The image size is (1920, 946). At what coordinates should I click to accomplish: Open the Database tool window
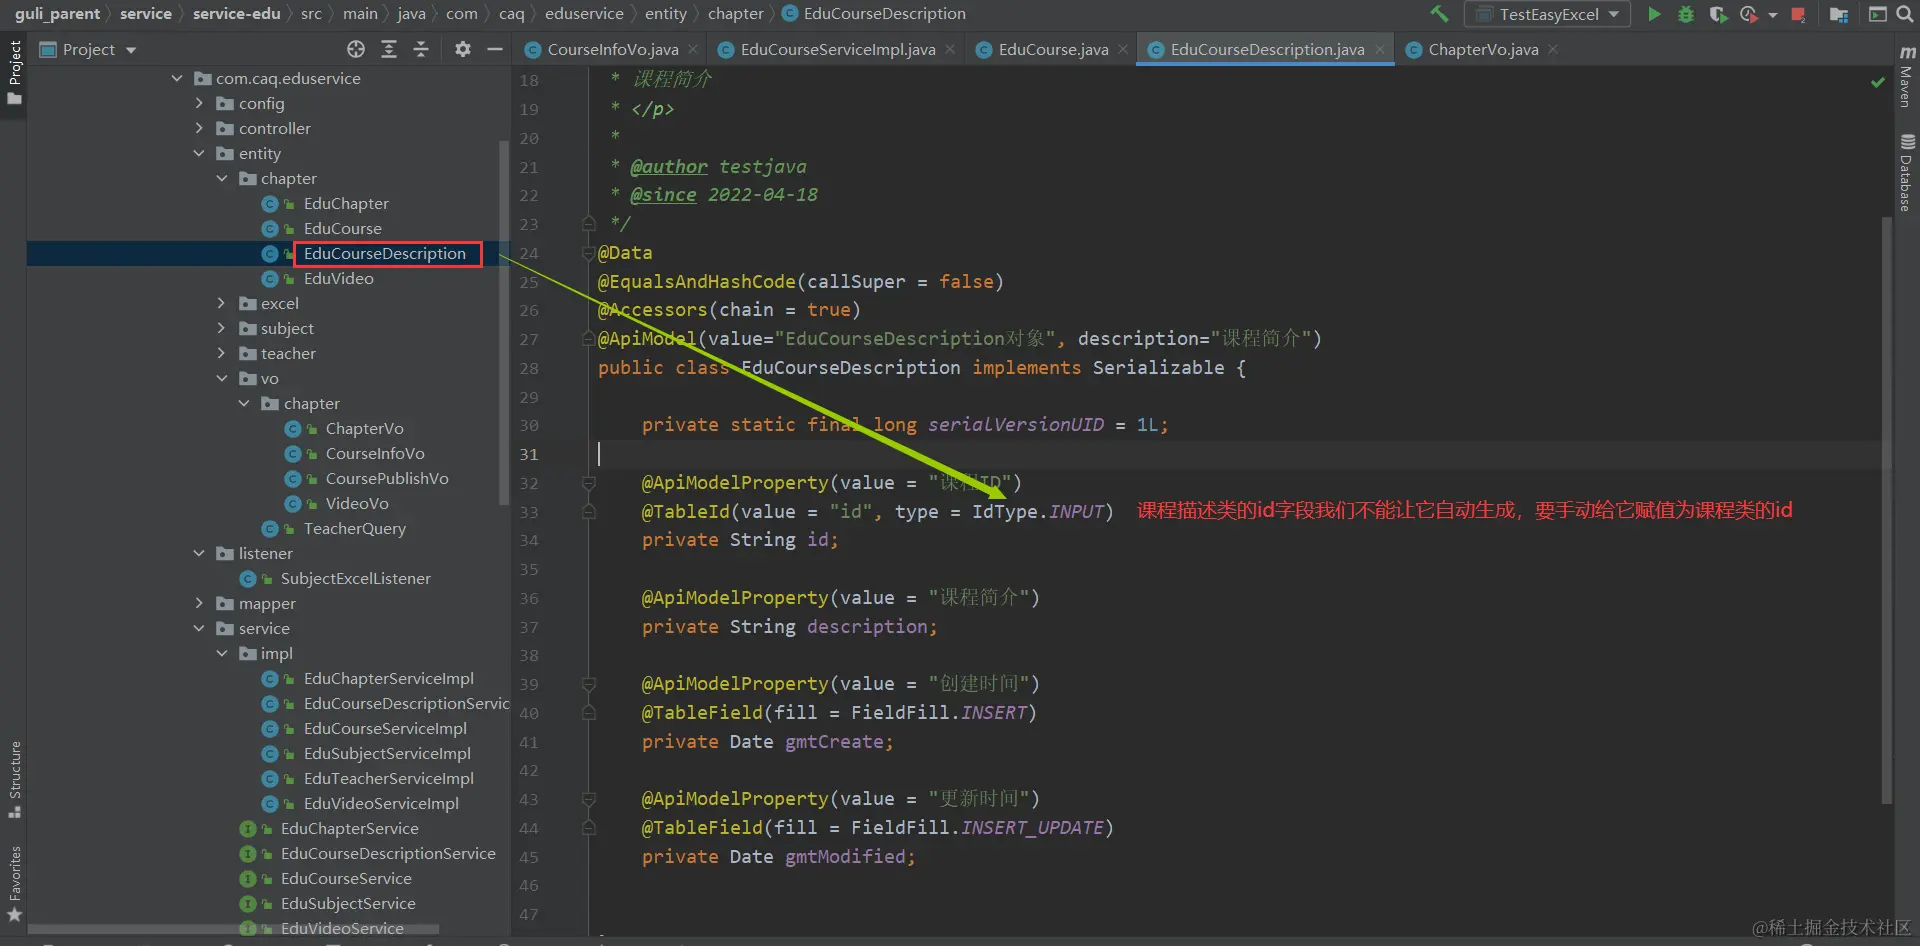1907,173
